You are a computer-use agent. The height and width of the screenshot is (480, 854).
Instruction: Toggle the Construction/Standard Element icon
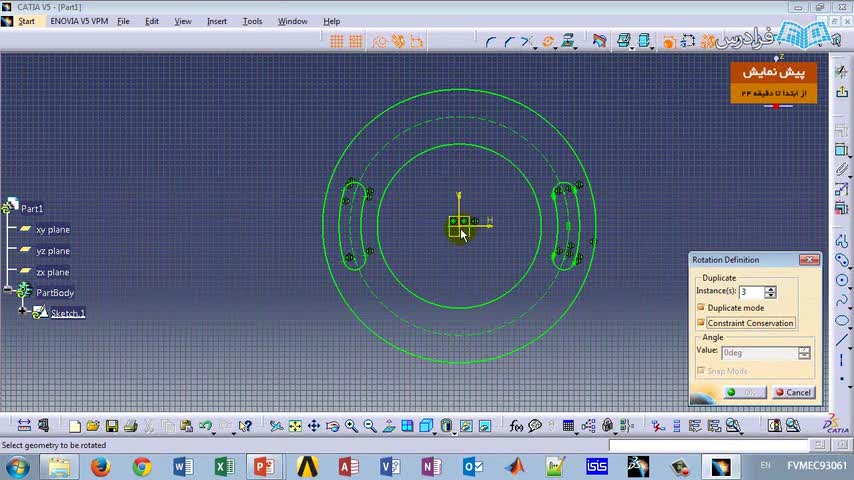coord(379,41)
